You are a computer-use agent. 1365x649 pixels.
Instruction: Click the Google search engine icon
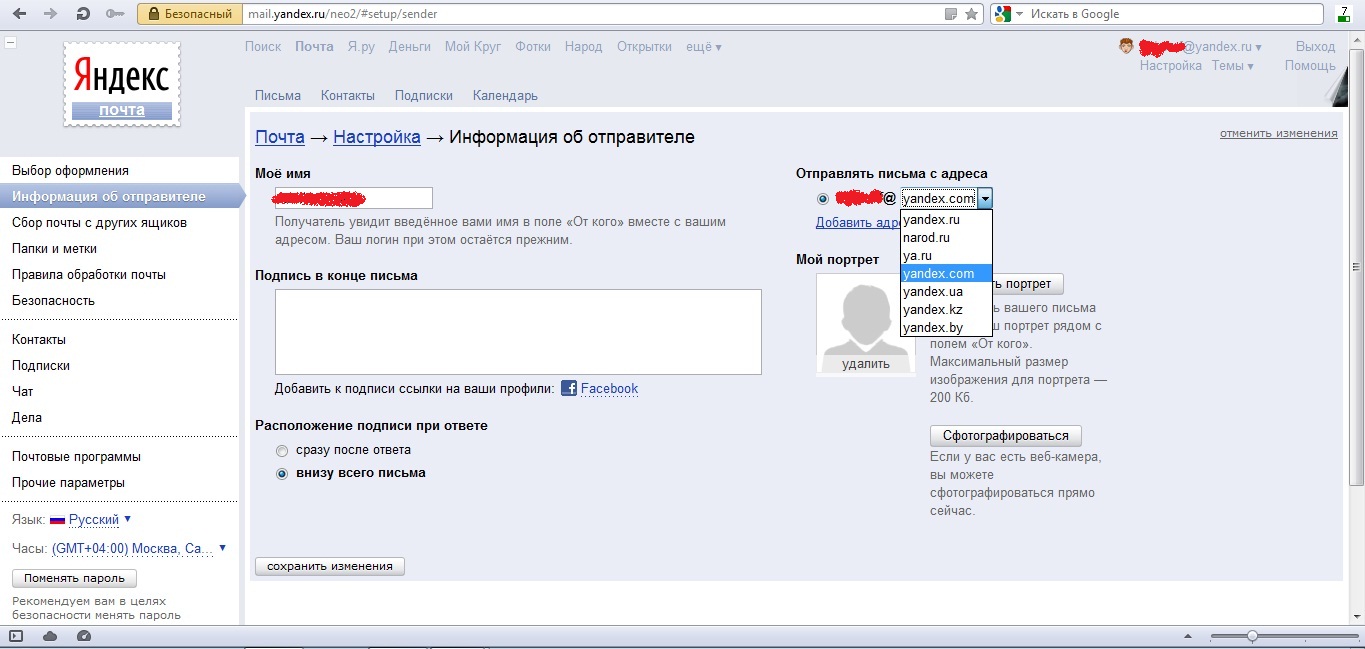tap(1002, 14)
